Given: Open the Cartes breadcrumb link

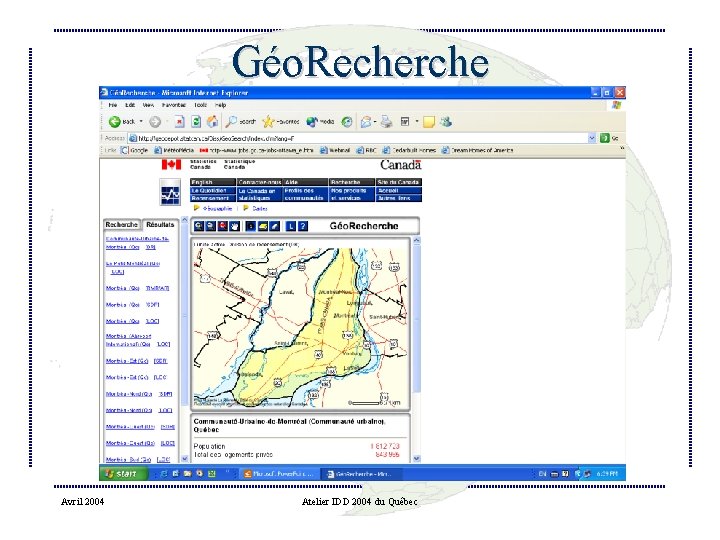Looking at the screenshot, I should [x=259, y=208].
